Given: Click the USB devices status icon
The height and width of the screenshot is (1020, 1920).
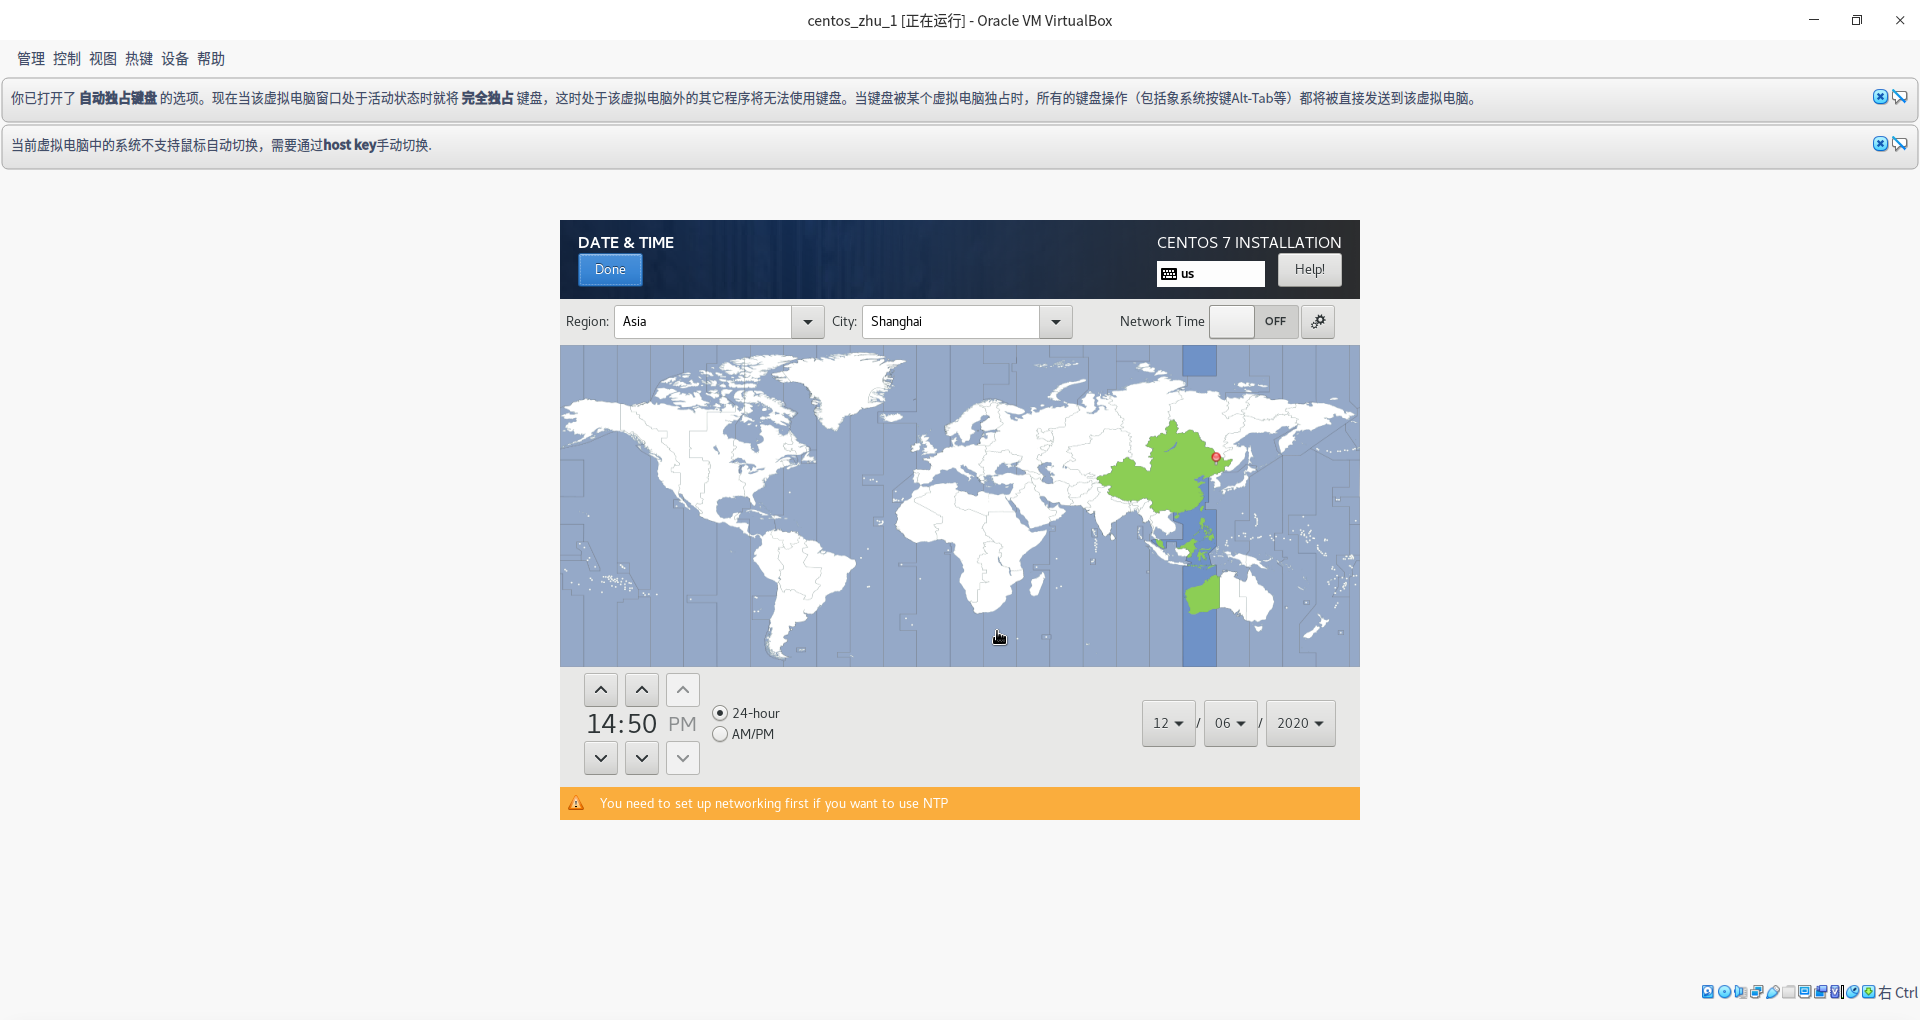Looking at the screenshot, I should pyautogui.click(x=1773, y=992).
